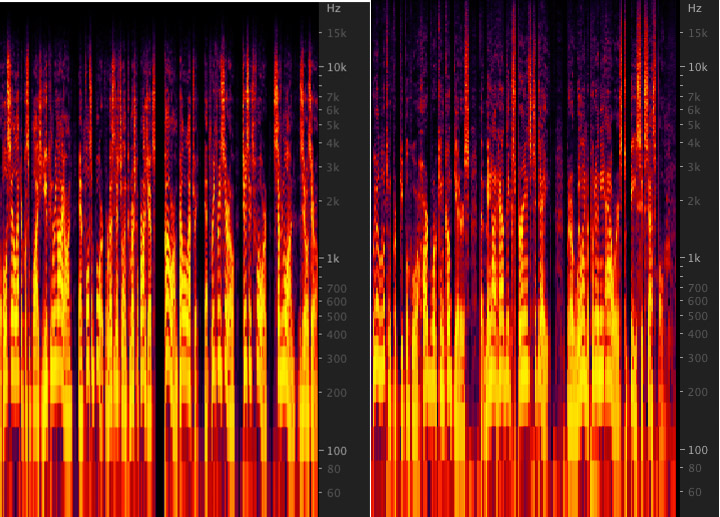Click the right spectrogram at 1k height
The height and width of the screenshot is (517, 720).
[x=520, y=258]
